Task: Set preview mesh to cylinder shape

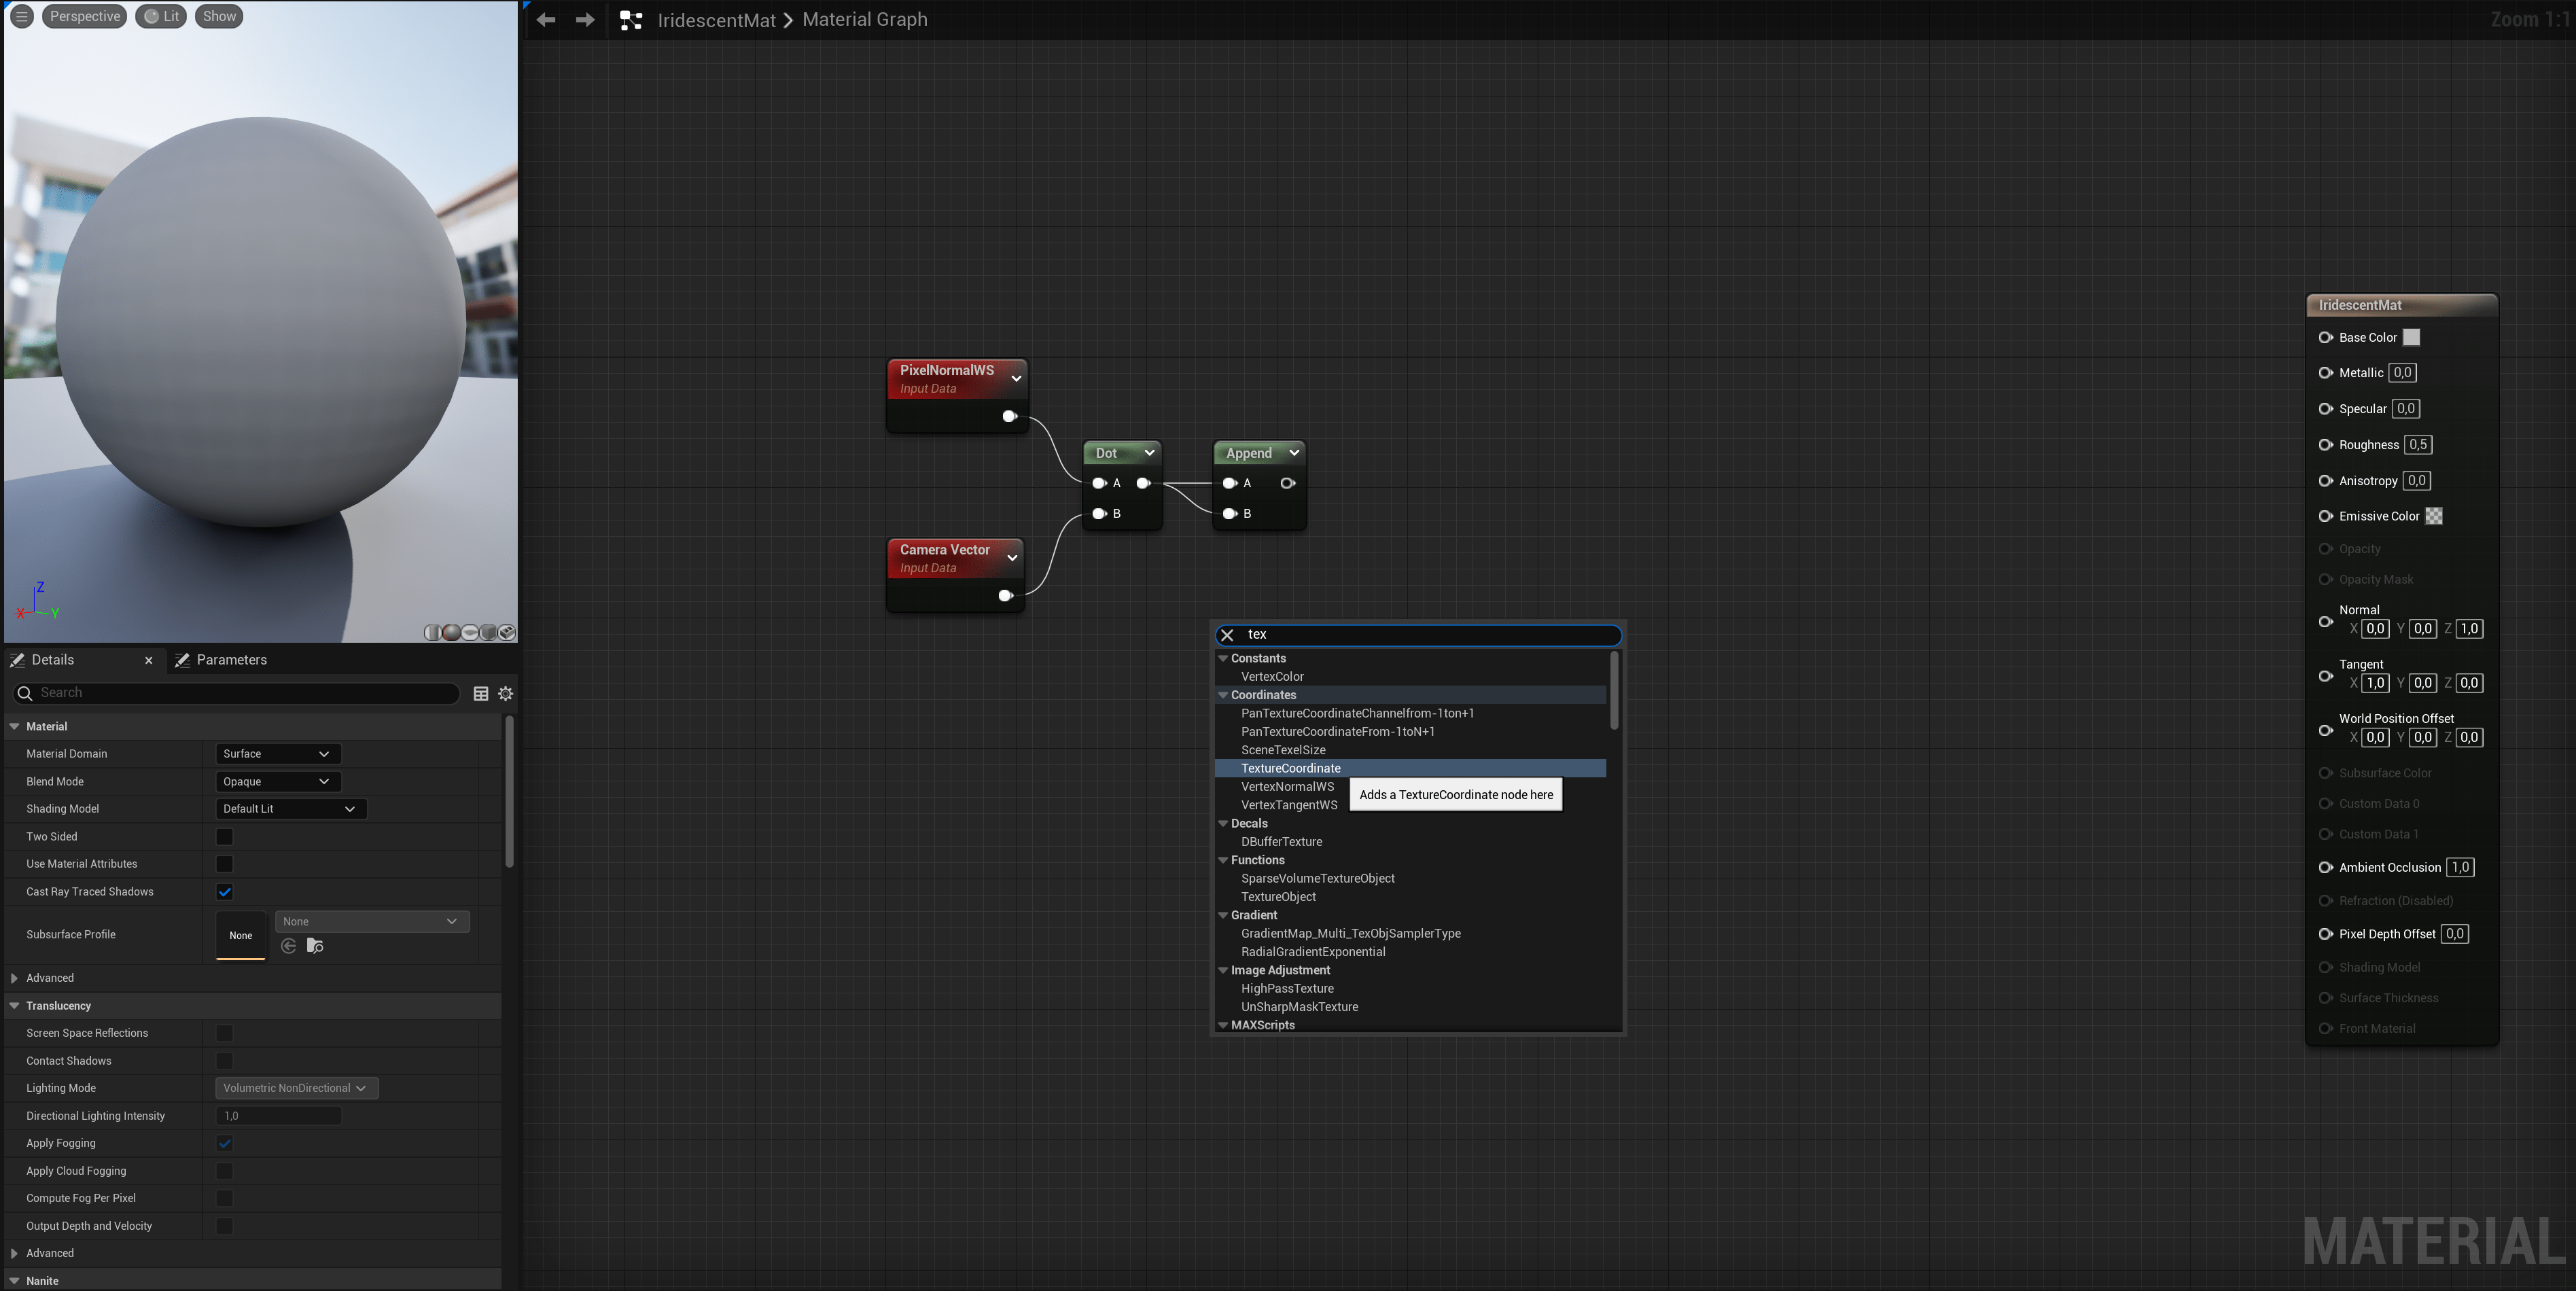Action: [433, 633]
